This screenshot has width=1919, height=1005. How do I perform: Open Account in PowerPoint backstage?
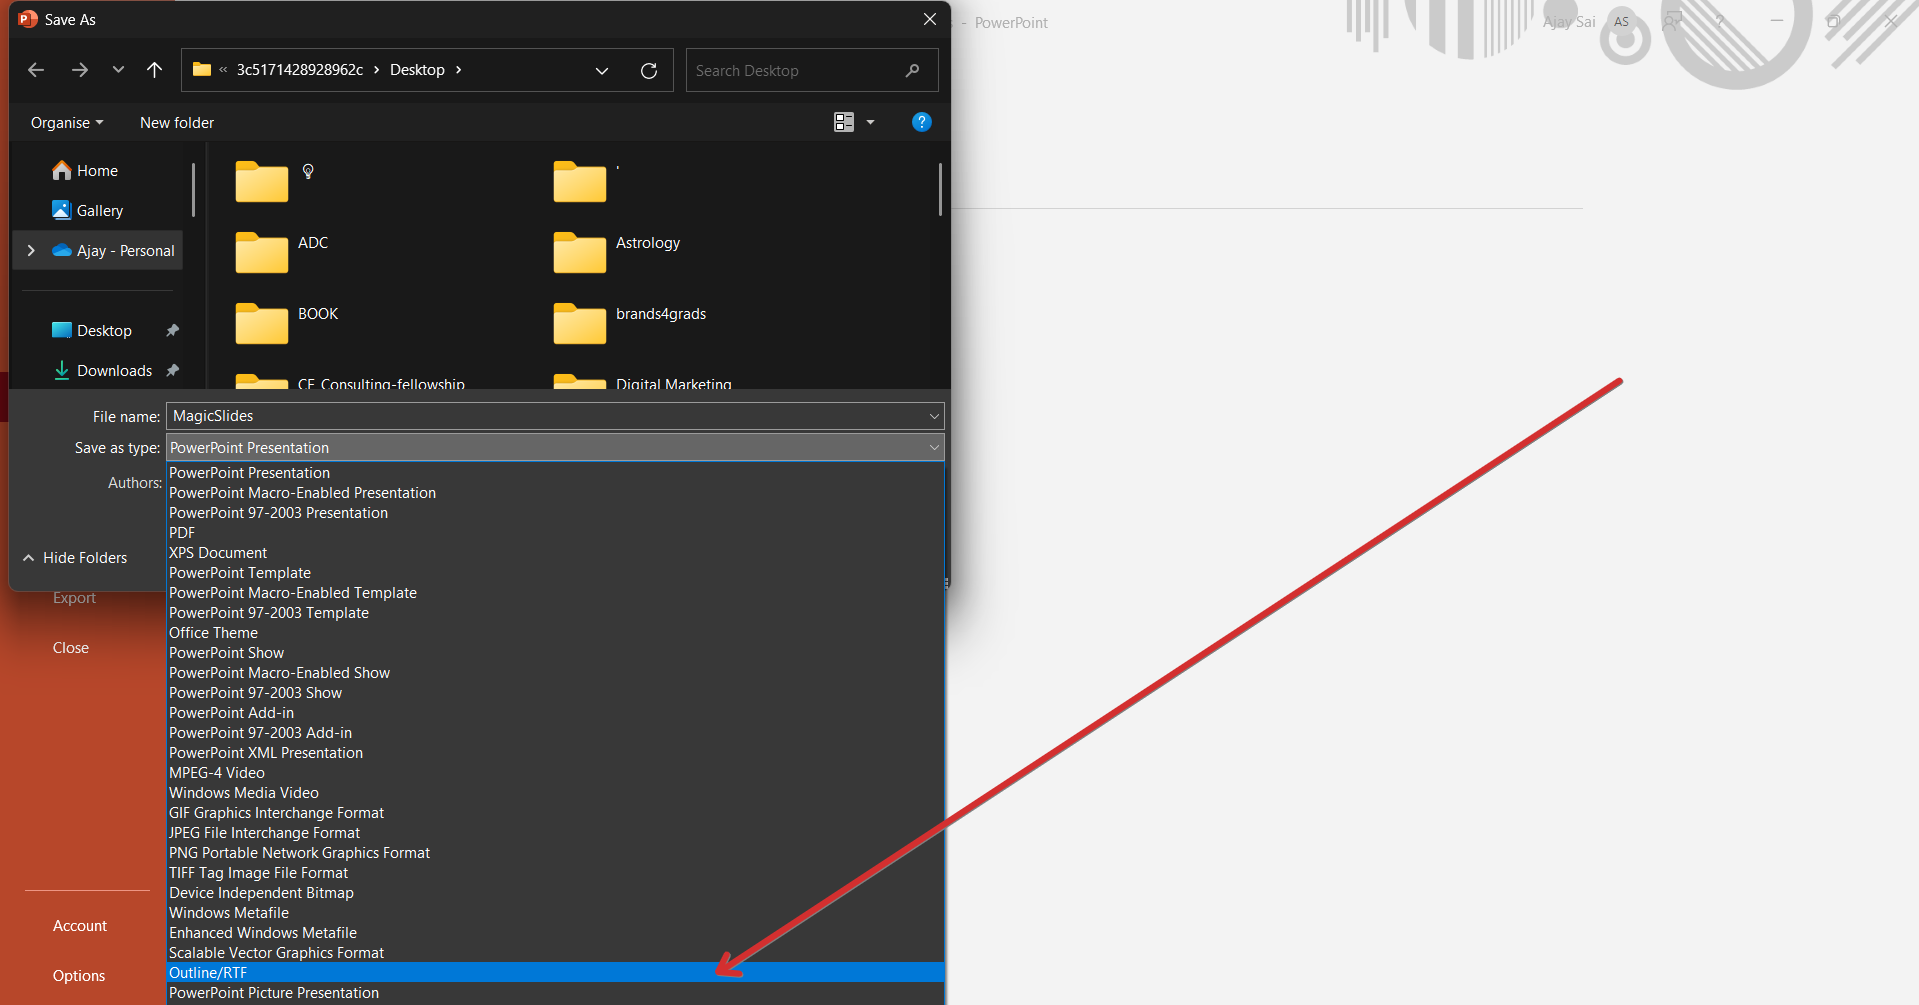pos(80,926)
